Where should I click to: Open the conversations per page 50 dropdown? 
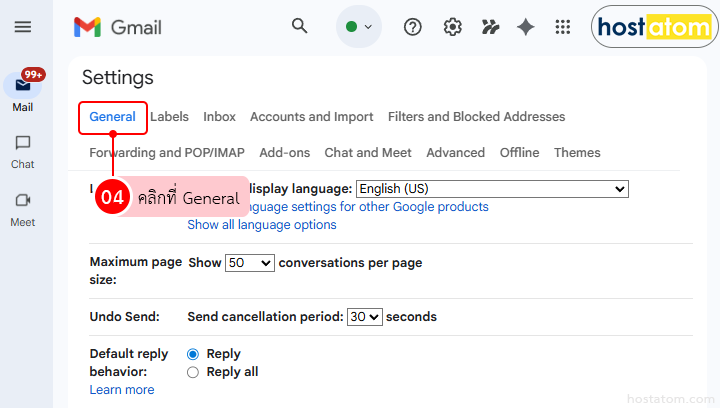[250, 263]
